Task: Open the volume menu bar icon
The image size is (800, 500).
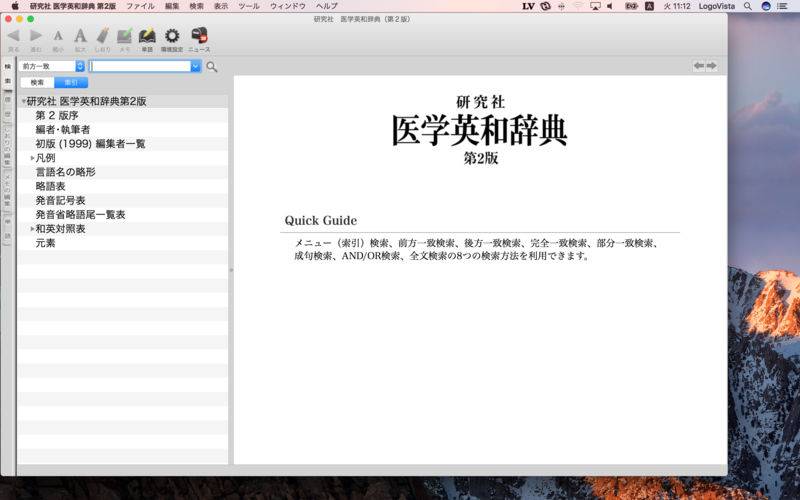Action: (610, 6)
